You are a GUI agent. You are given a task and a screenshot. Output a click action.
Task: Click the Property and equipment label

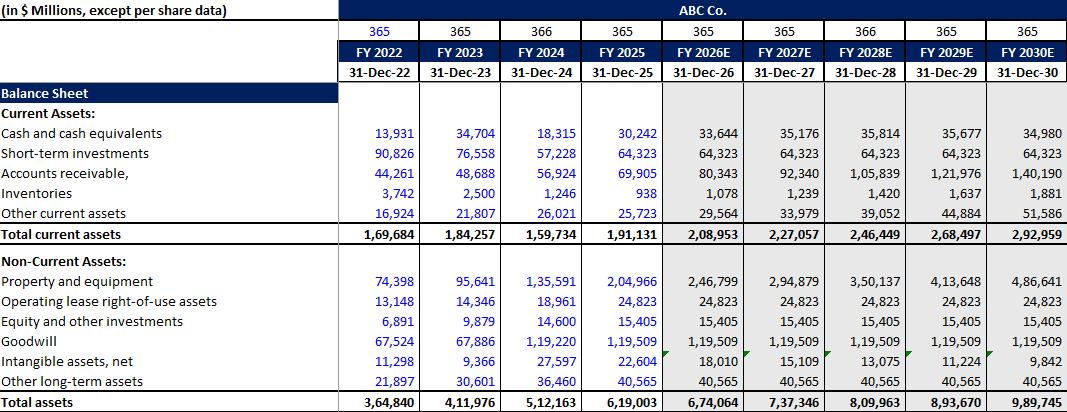click(78, 281)
